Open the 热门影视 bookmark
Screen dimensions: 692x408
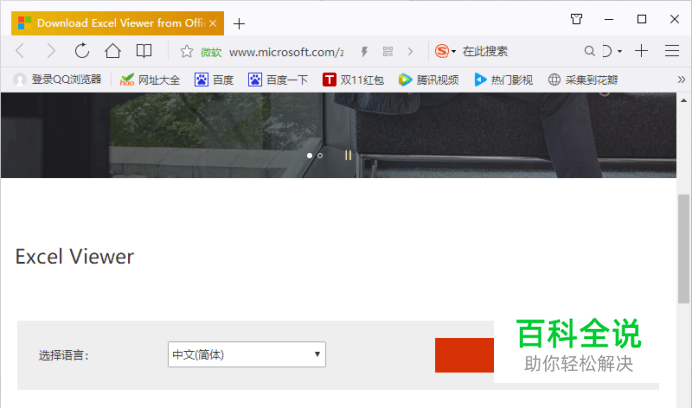point(504,80)
